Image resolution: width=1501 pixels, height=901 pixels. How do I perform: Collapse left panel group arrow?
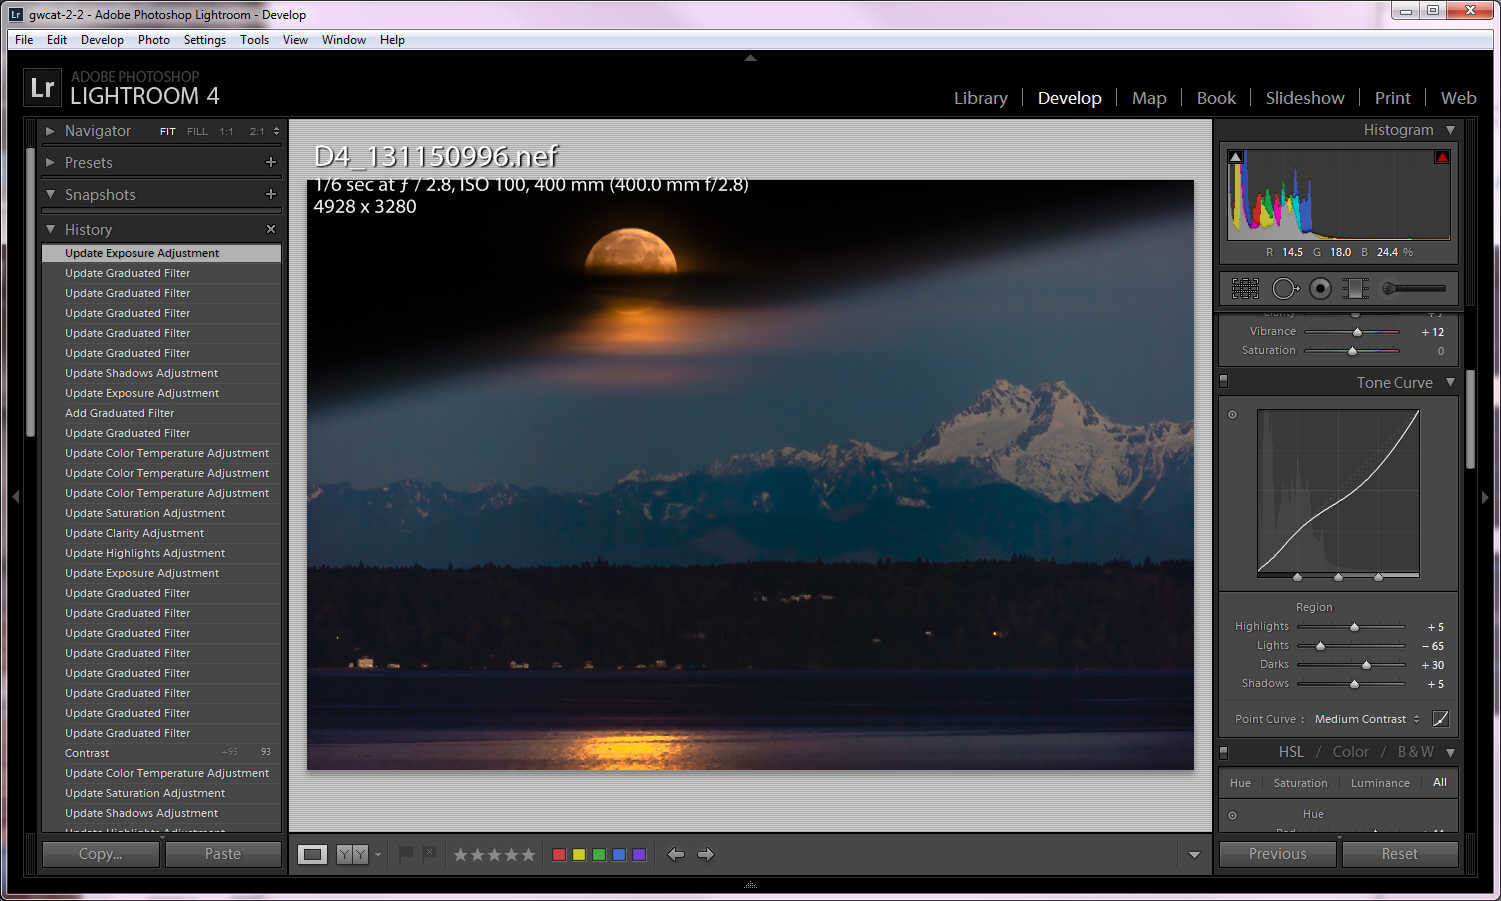[14, 497]
